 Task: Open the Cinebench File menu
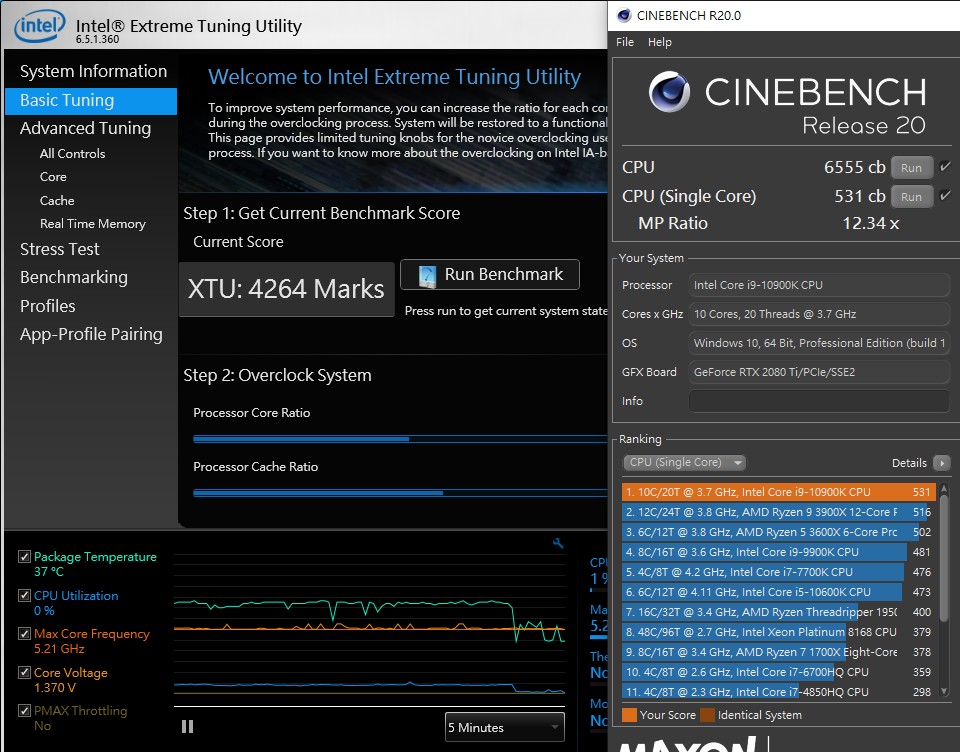click(x=624, y=42)
